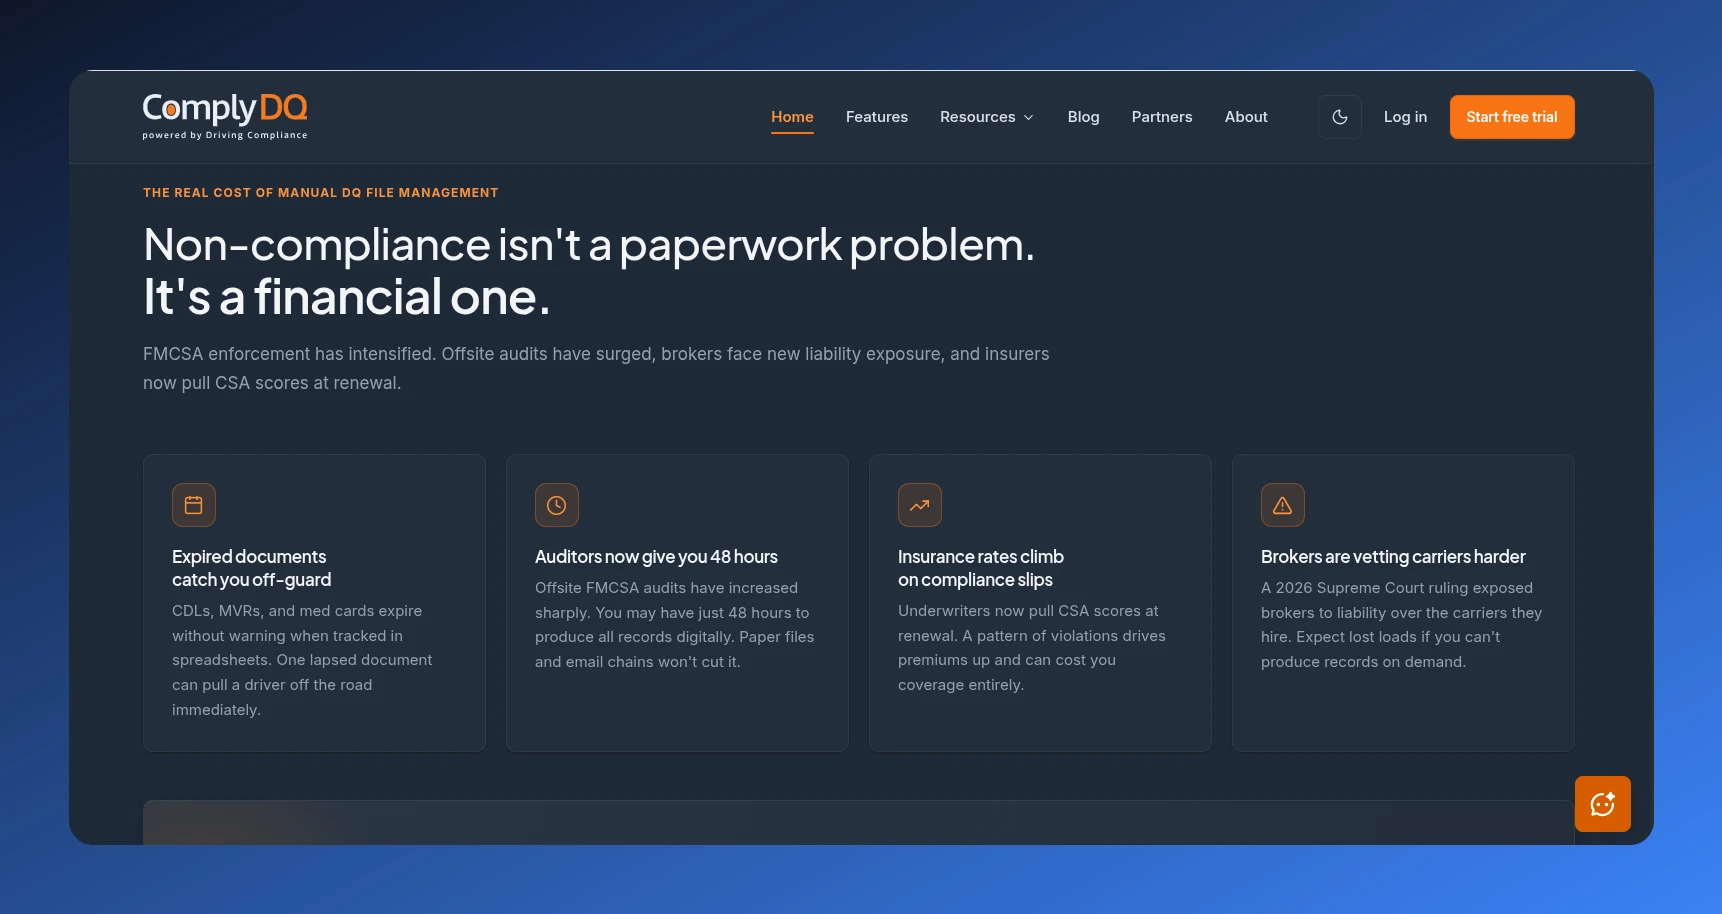Click the ComplyDQ logo
The height and width of the screenshot is (914, 1722).
click(225, 116)
